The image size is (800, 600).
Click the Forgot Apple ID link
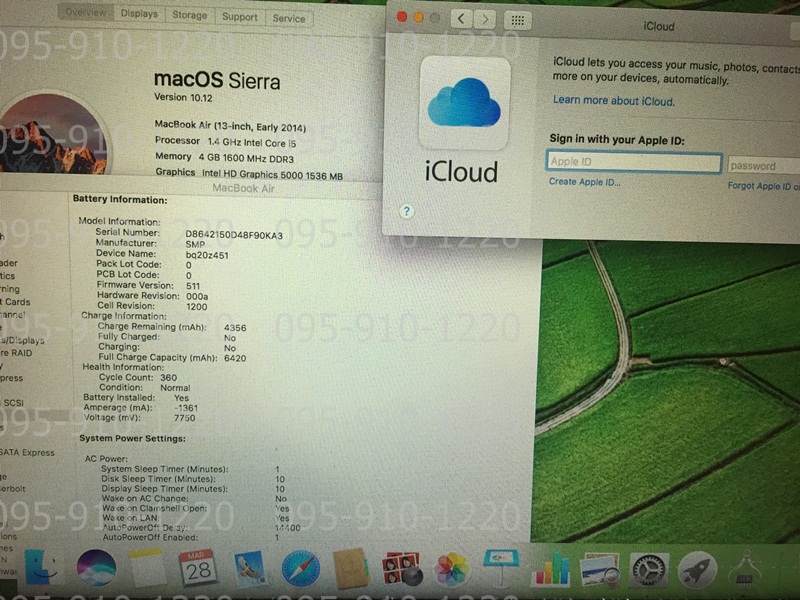click(764, 186)
